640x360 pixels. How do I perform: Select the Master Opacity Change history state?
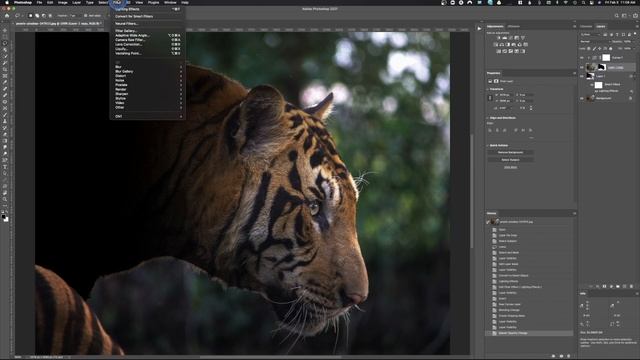(x=529, y=333)
